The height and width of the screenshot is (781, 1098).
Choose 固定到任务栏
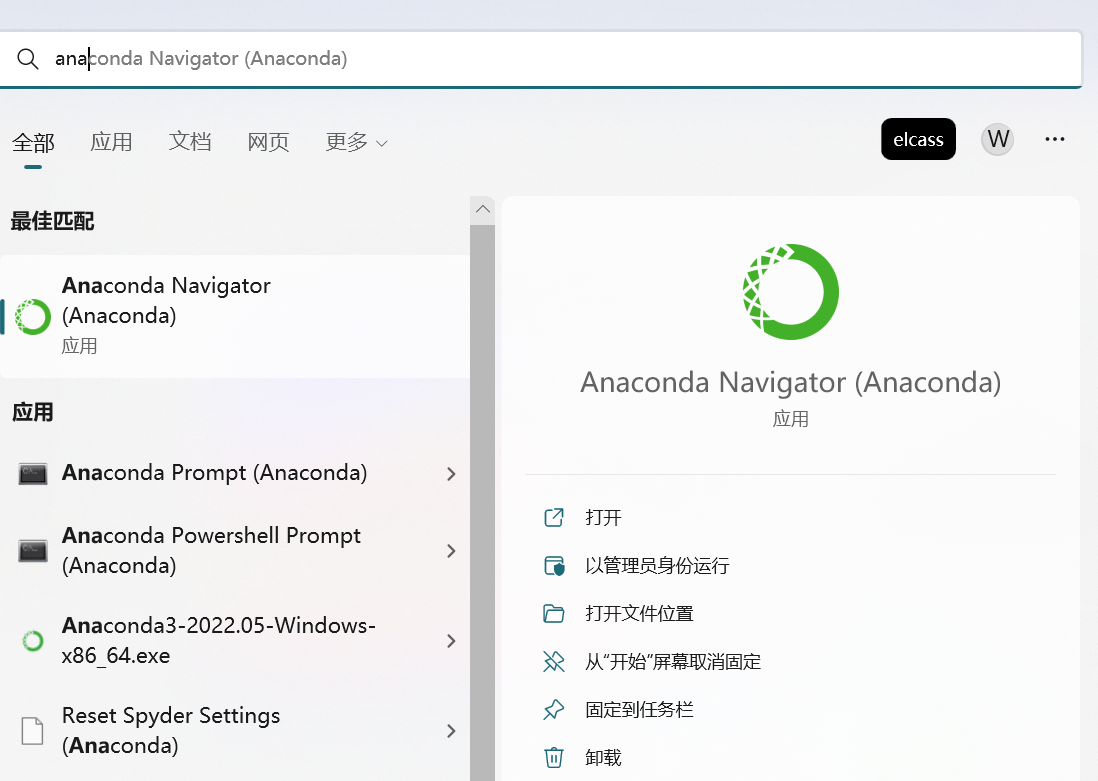click(639, 710)
